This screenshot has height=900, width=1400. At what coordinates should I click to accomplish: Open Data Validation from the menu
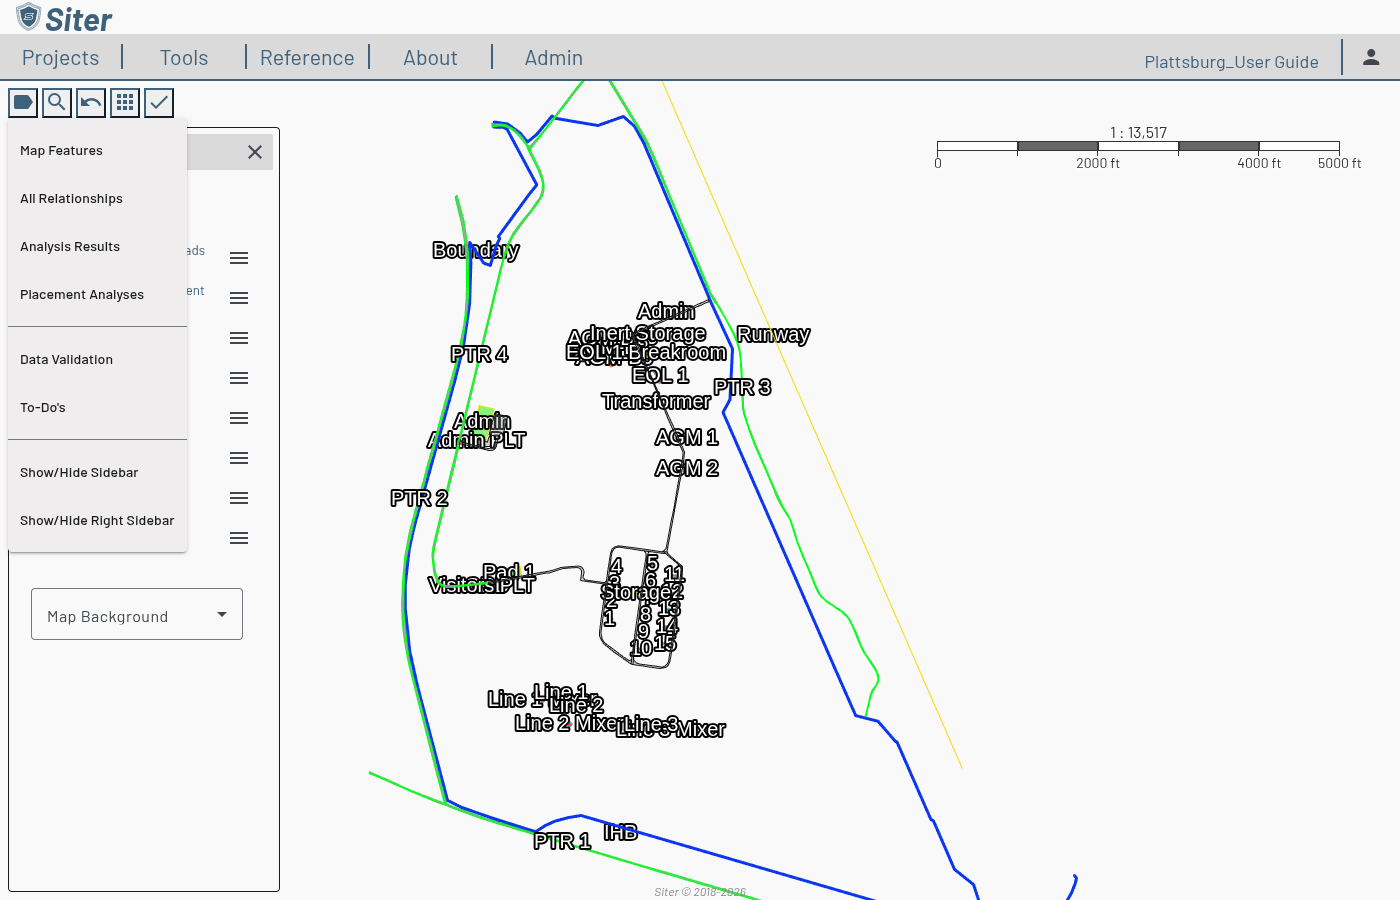point(97,360)
